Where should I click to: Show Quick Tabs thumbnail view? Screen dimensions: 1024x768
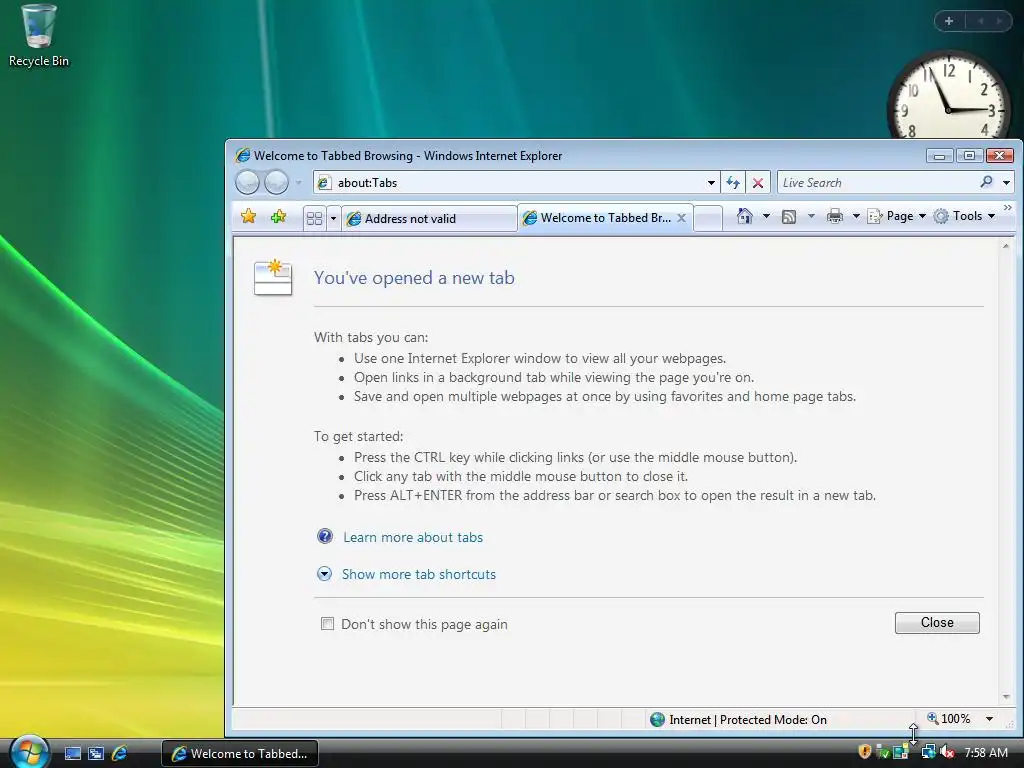[314, 218]
